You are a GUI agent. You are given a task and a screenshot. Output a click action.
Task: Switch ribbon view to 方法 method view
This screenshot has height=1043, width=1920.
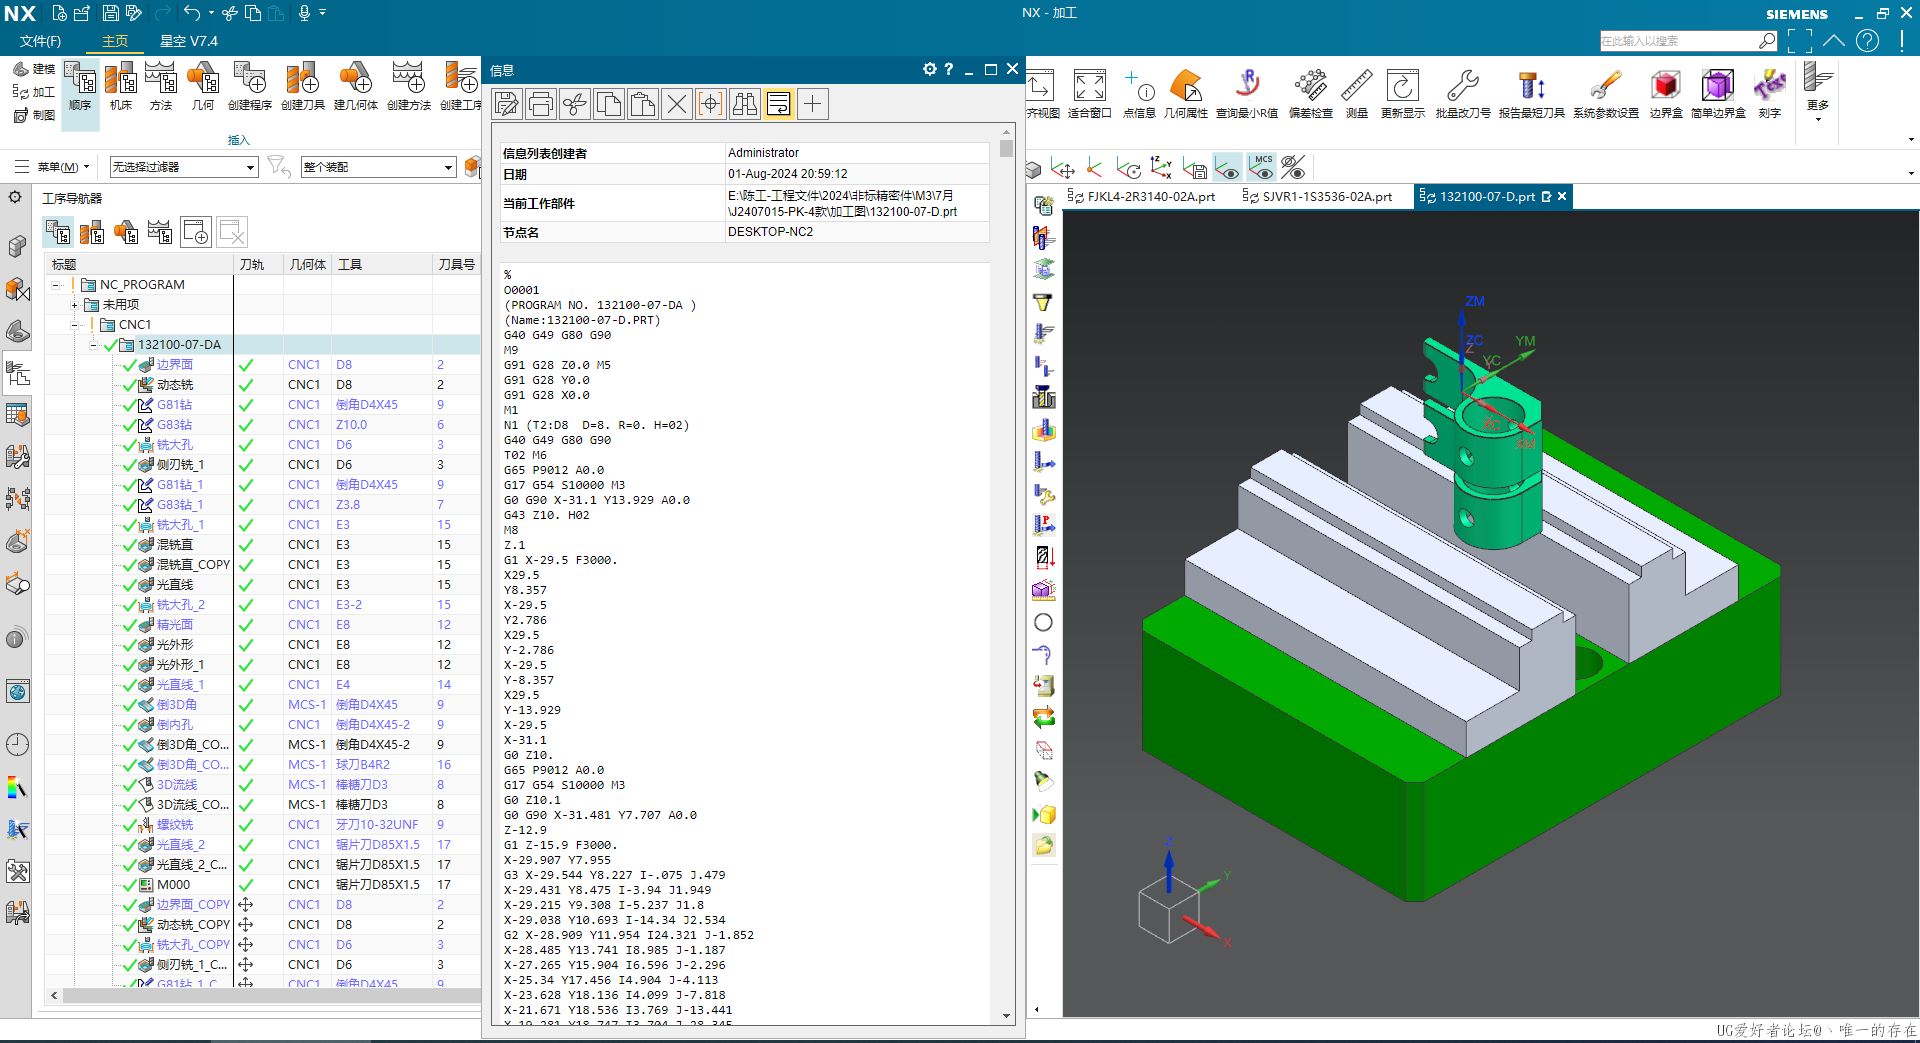161,86
